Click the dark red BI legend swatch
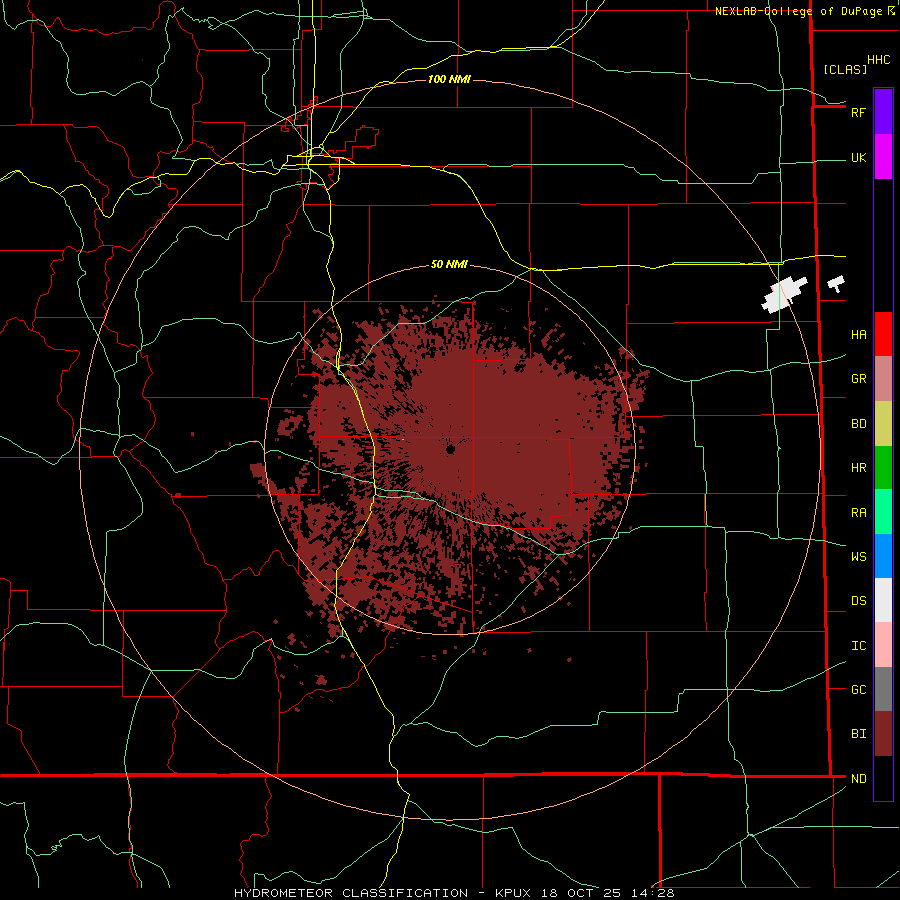Viewport: 900px width, 900px height. [x=883, y=734]
